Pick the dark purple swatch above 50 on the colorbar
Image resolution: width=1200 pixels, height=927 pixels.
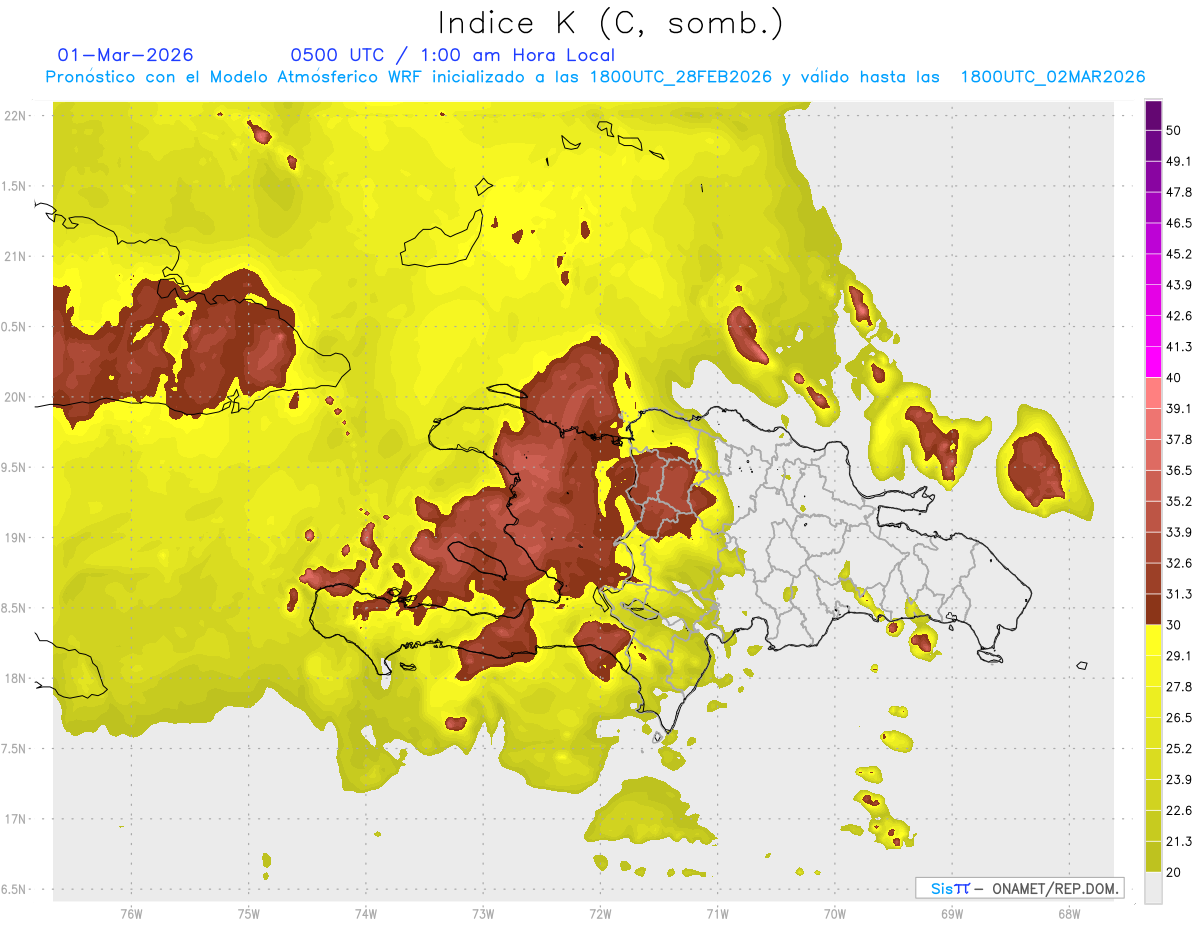point(1153,115)
